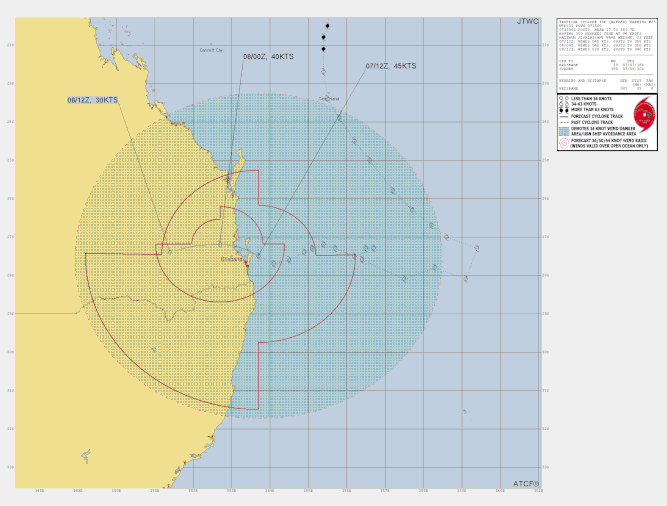
Task: Click the topmost filled black cyclone track symbol
Action: [x=327, y=26]
